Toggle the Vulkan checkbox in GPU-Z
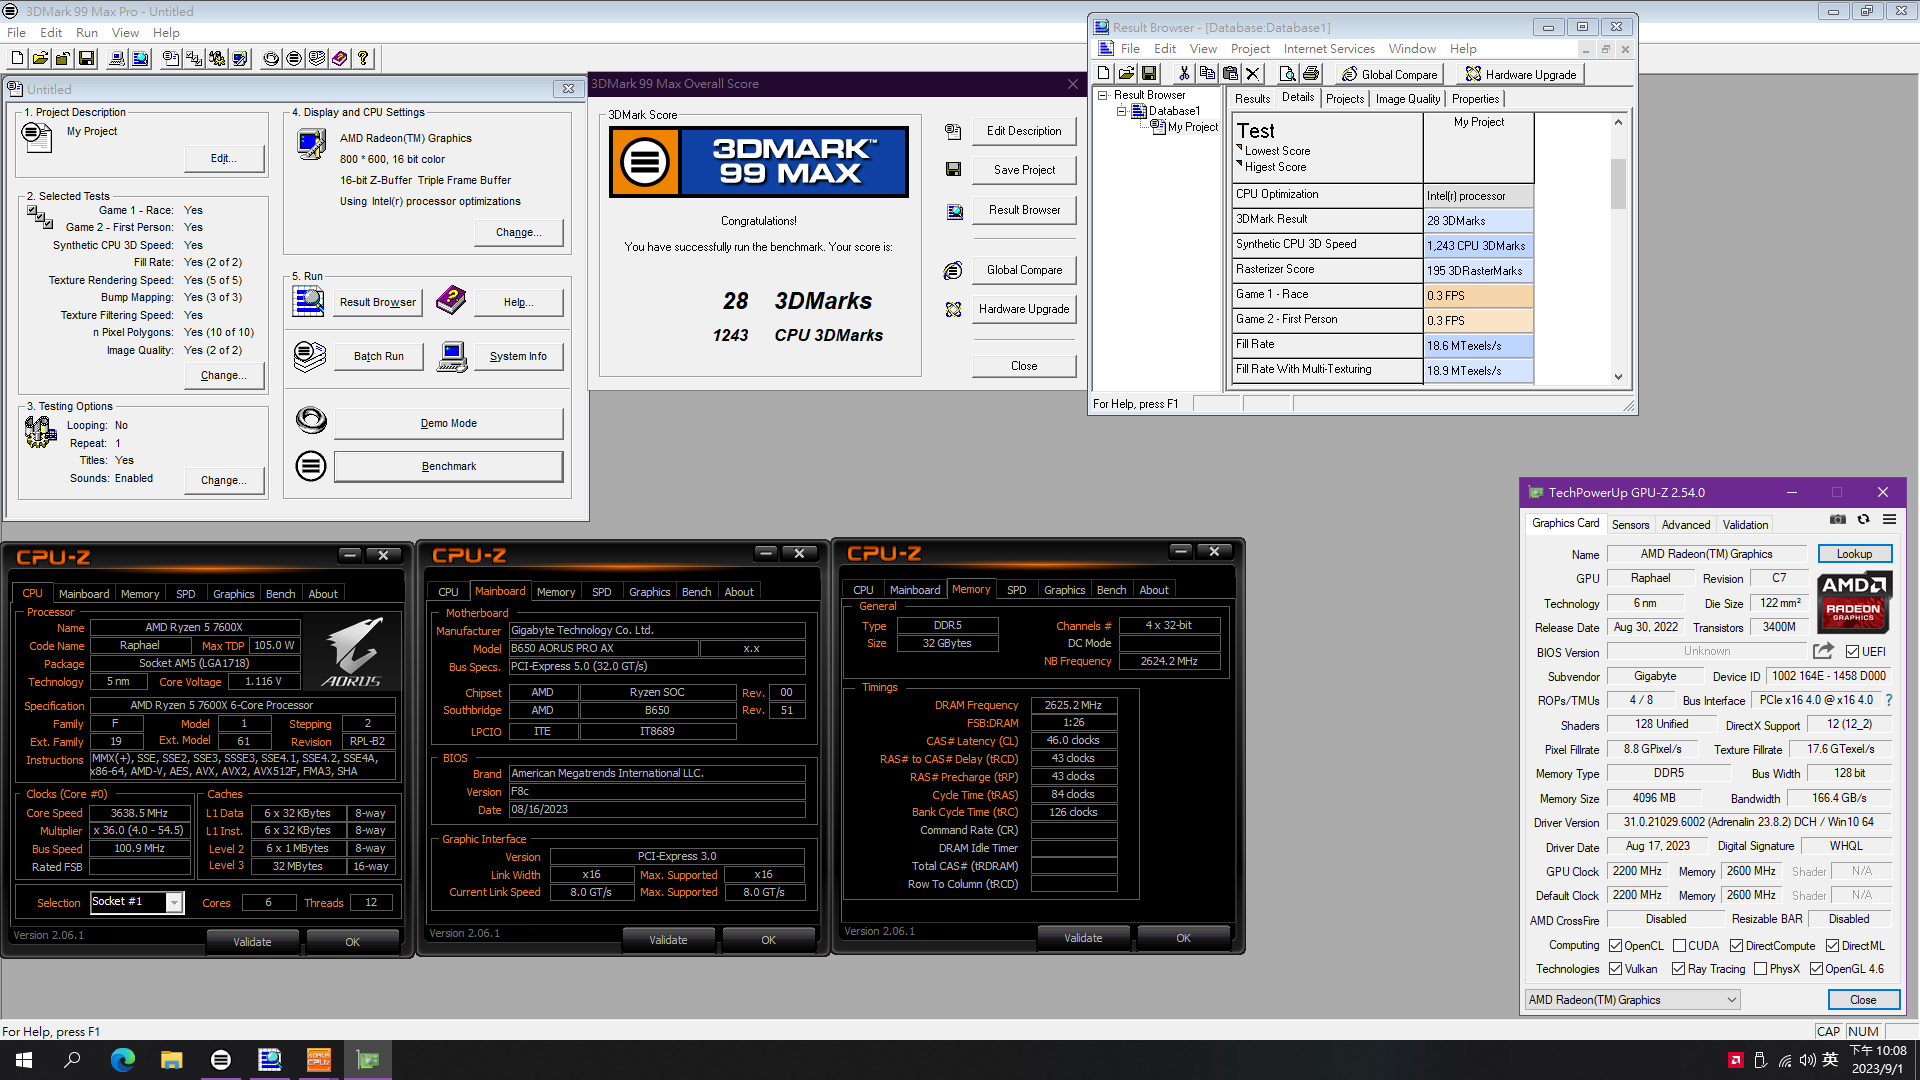This screenshot has width=1920, height=1080. coord(1615,969)
